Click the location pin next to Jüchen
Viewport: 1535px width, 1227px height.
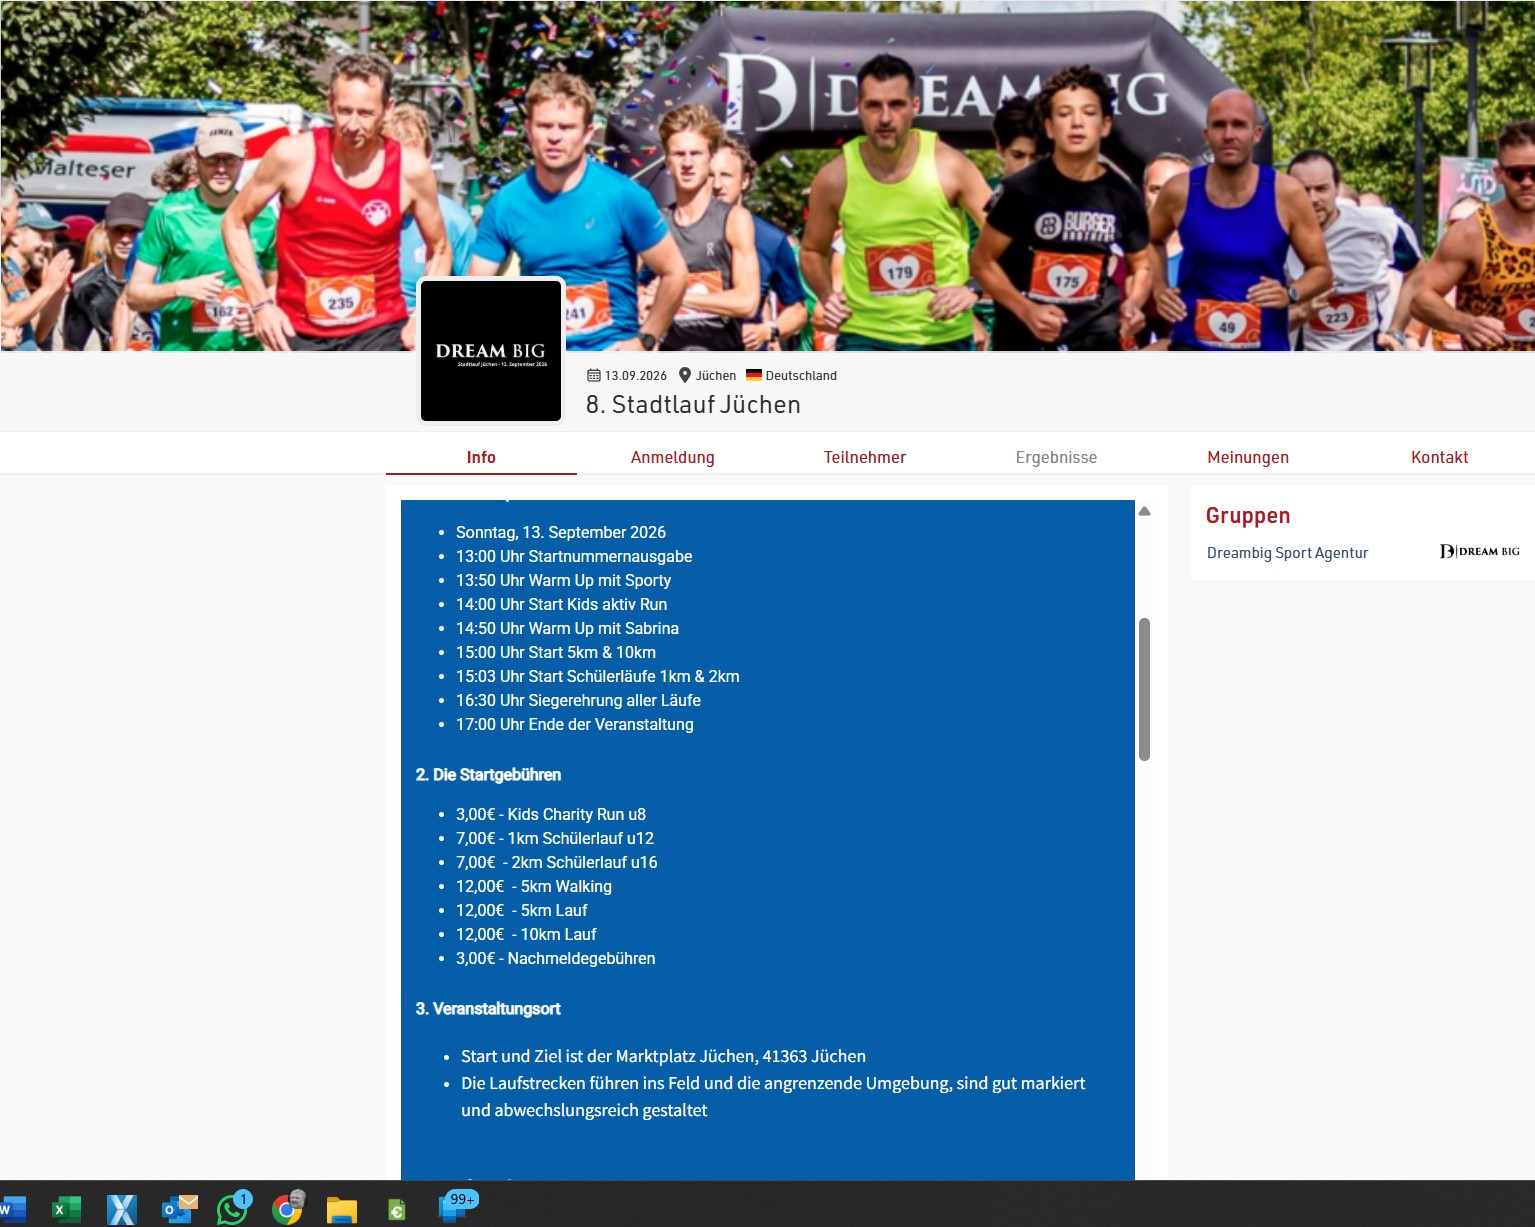pyautogui.click(x=685, y=375)
